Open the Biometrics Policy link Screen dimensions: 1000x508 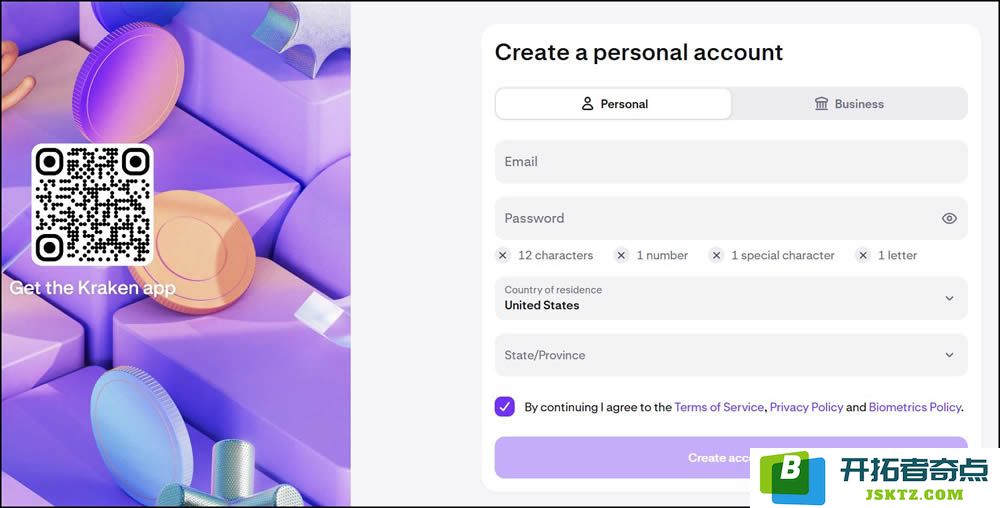(x=915, y=407)
